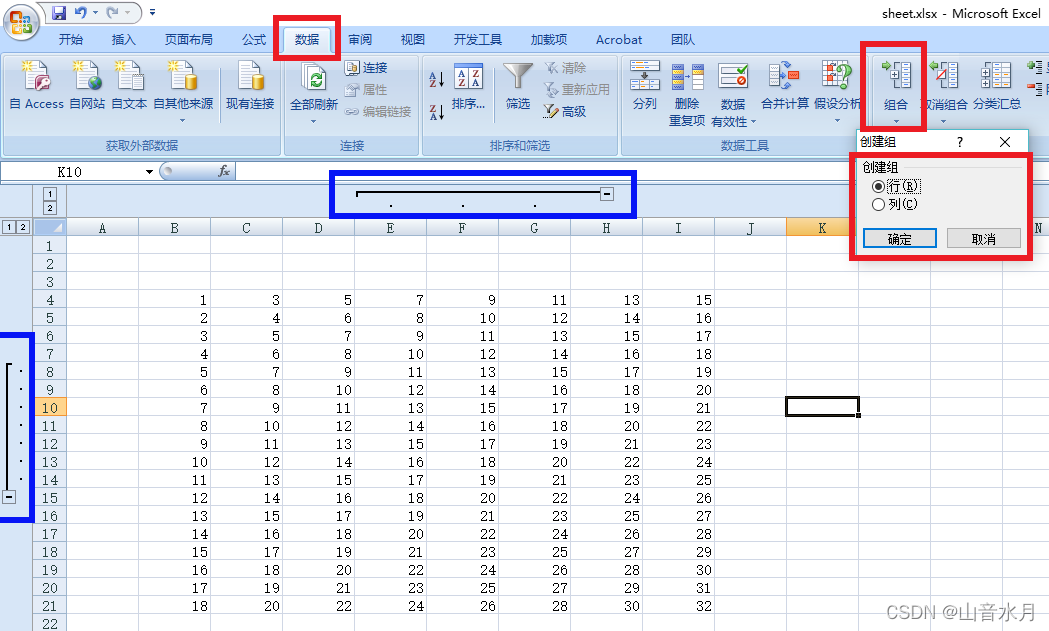The image size is (1049, 631).
Task: Open the 开始 Home tab
Action: coord(71,39)
